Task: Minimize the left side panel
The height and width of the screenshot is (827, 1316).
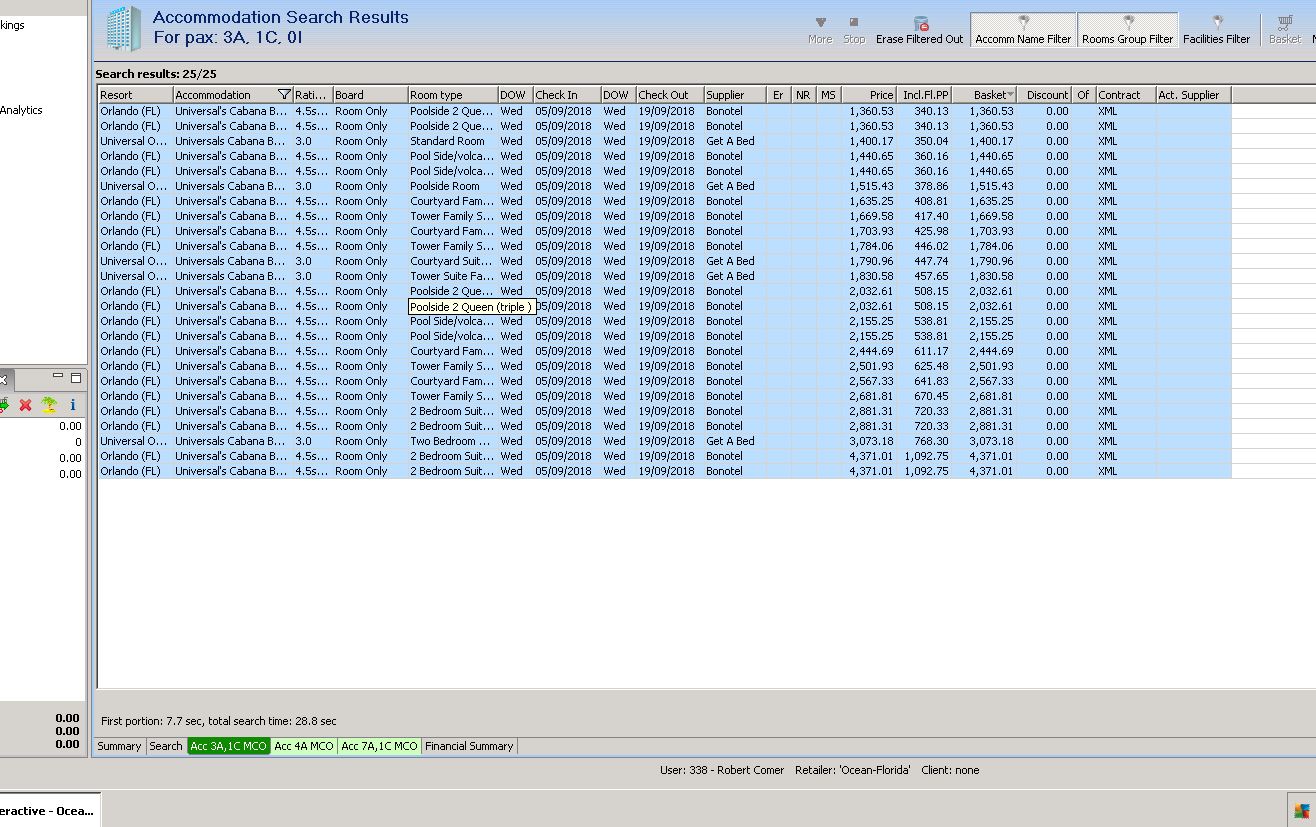Action: coord(58,377)
